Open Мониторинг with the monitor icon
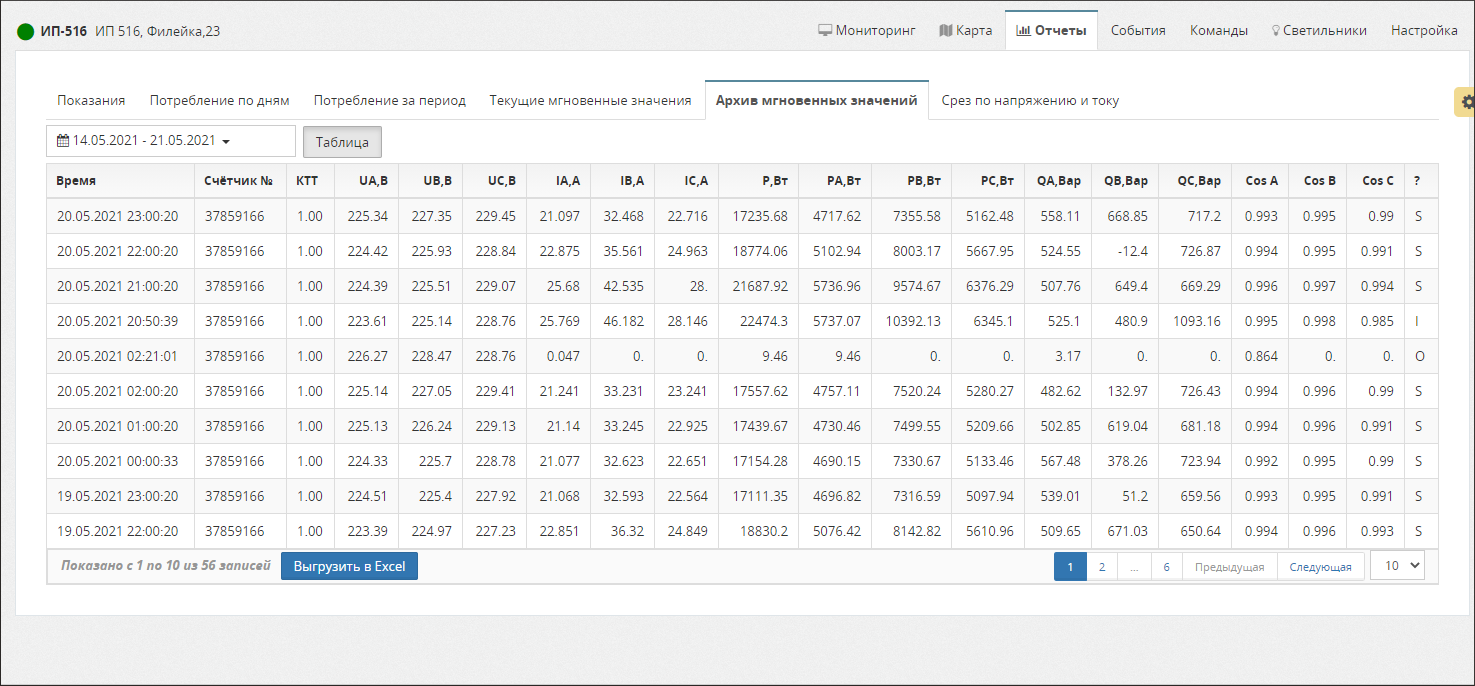Image resolution: width=1475 pixels, height=686 pixels. coord(867,30)
